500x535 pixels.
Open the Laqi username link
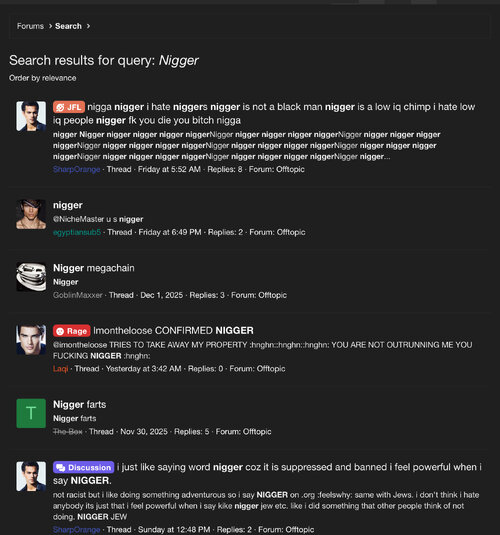coord(60,369)
